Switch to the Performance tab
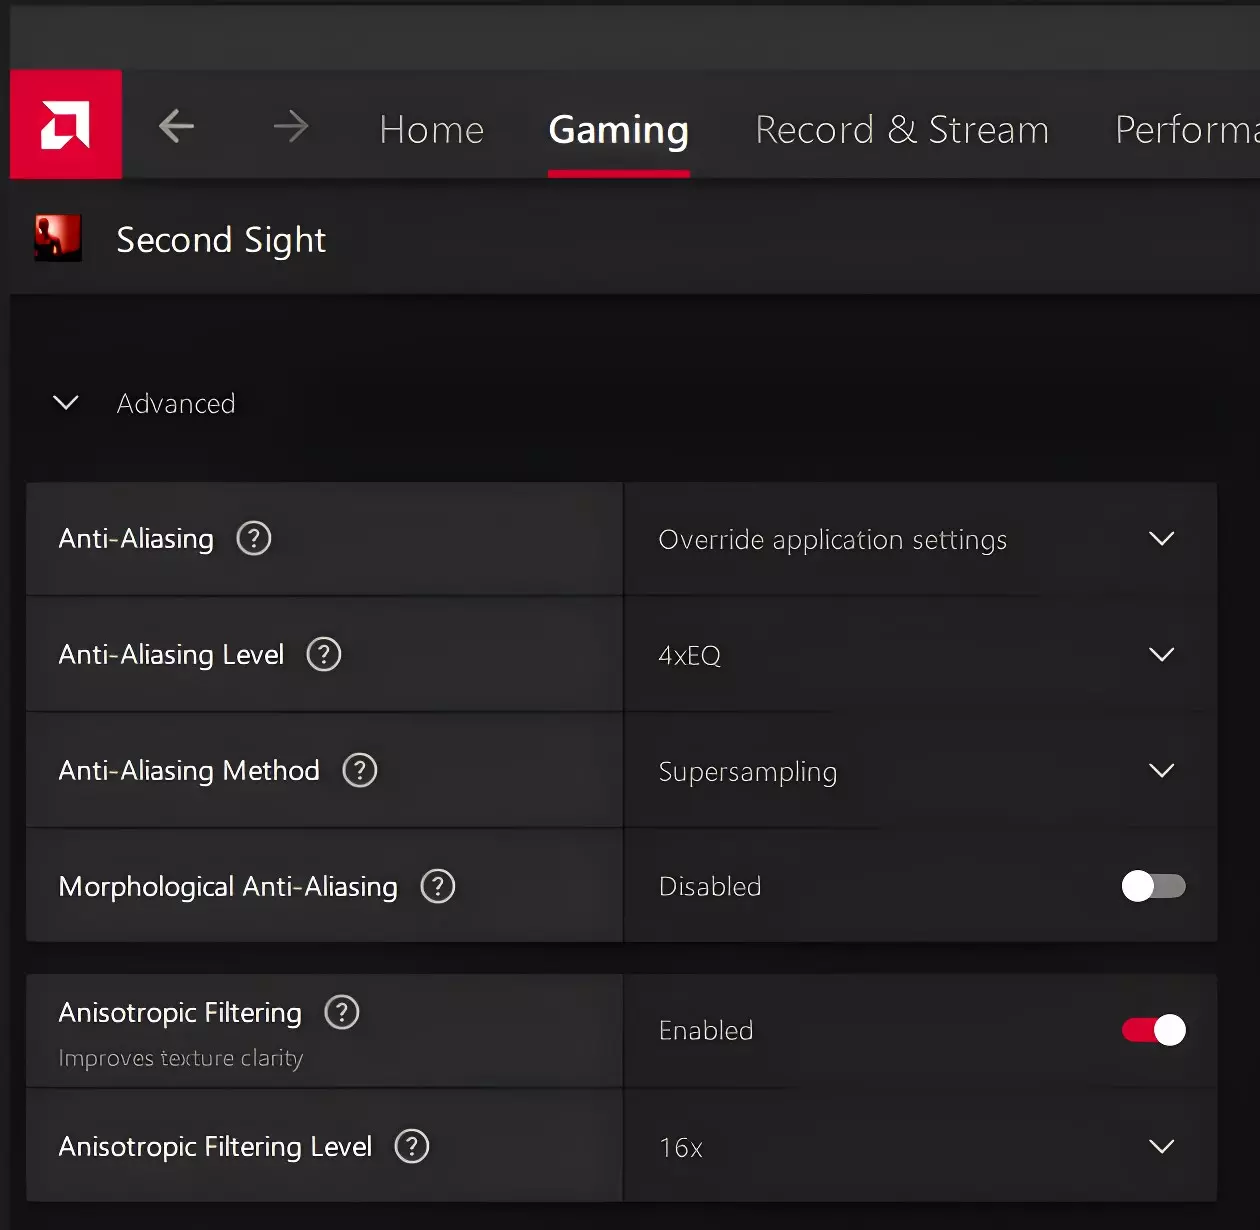1260x1230 pixels. tap(1185, 130)
